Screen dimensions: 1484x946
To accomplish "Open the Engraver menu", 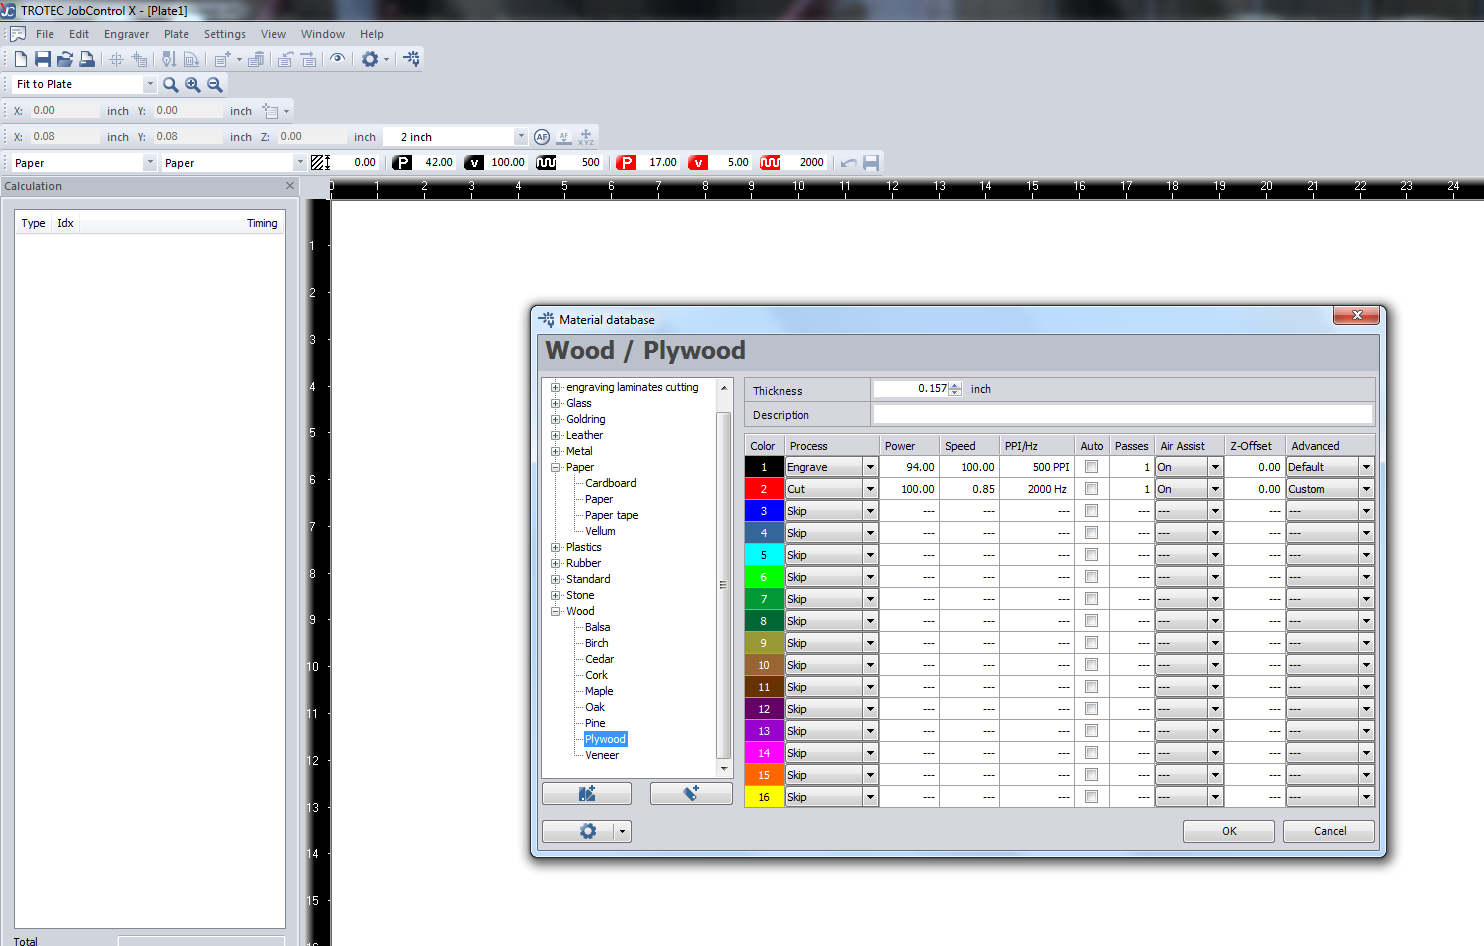I will click(x=126, y=34).
